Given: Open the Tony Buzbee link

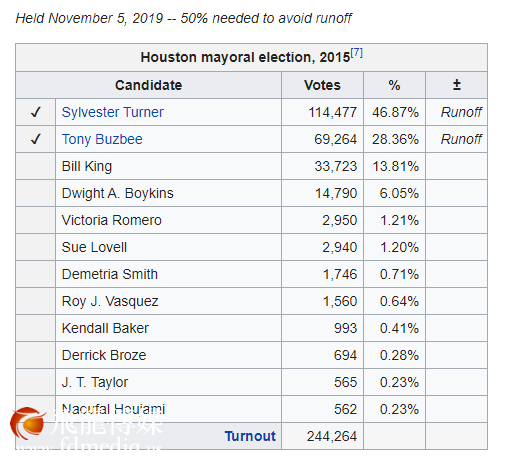Looking at the screenshot, I should 102,139.
